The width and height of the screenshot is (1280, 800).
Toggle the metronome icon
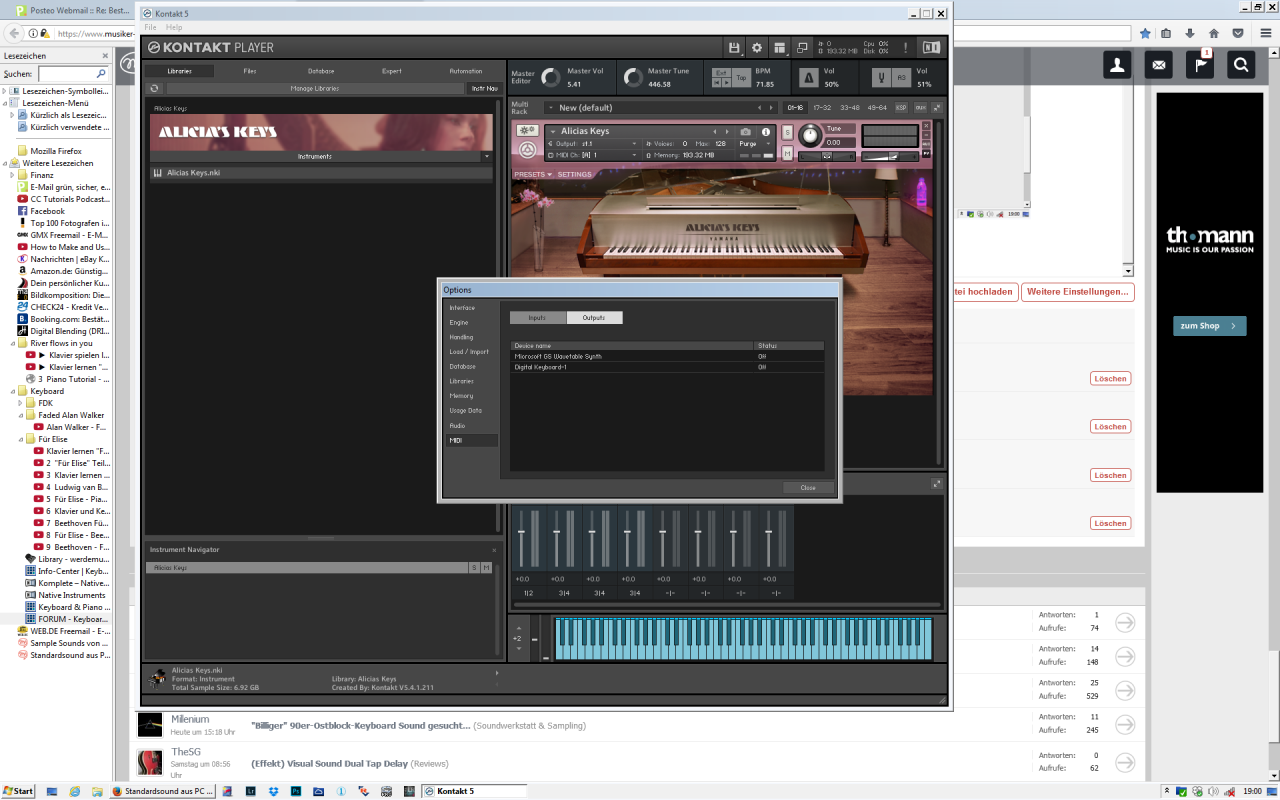pos(809,78)
